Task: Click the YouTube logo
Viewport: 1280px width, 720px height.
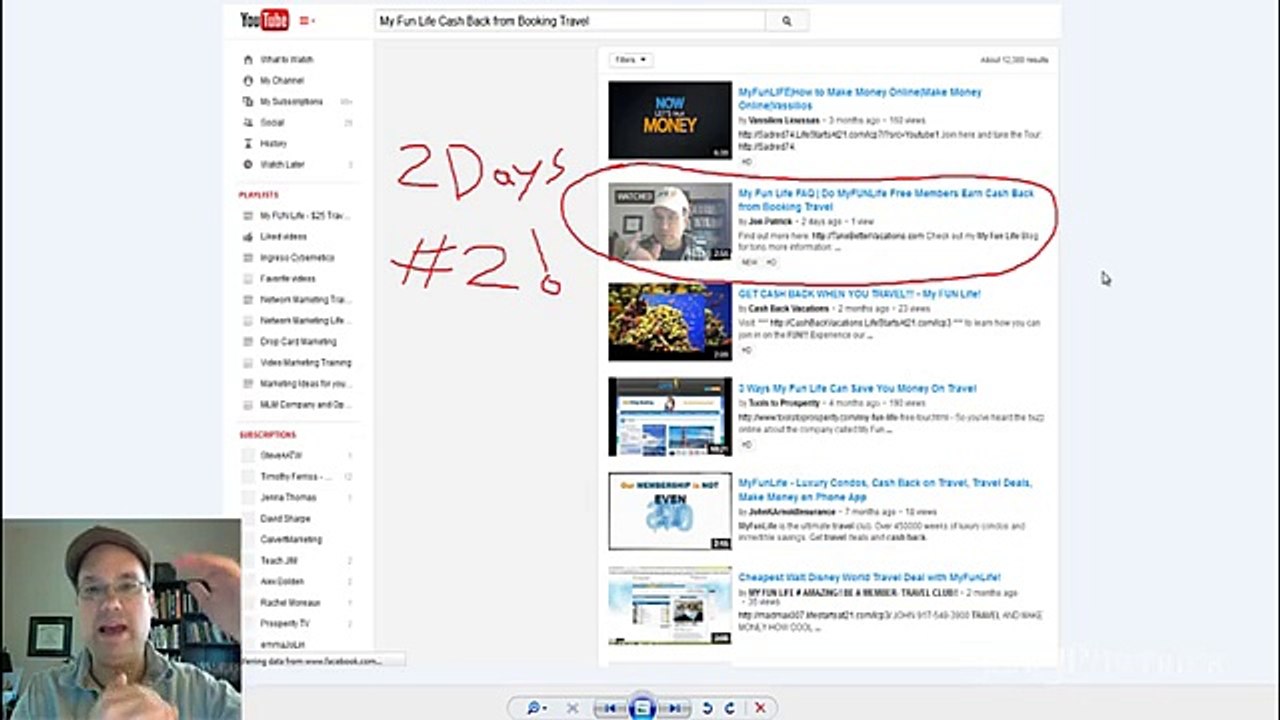Action: (x=264, y=20)
